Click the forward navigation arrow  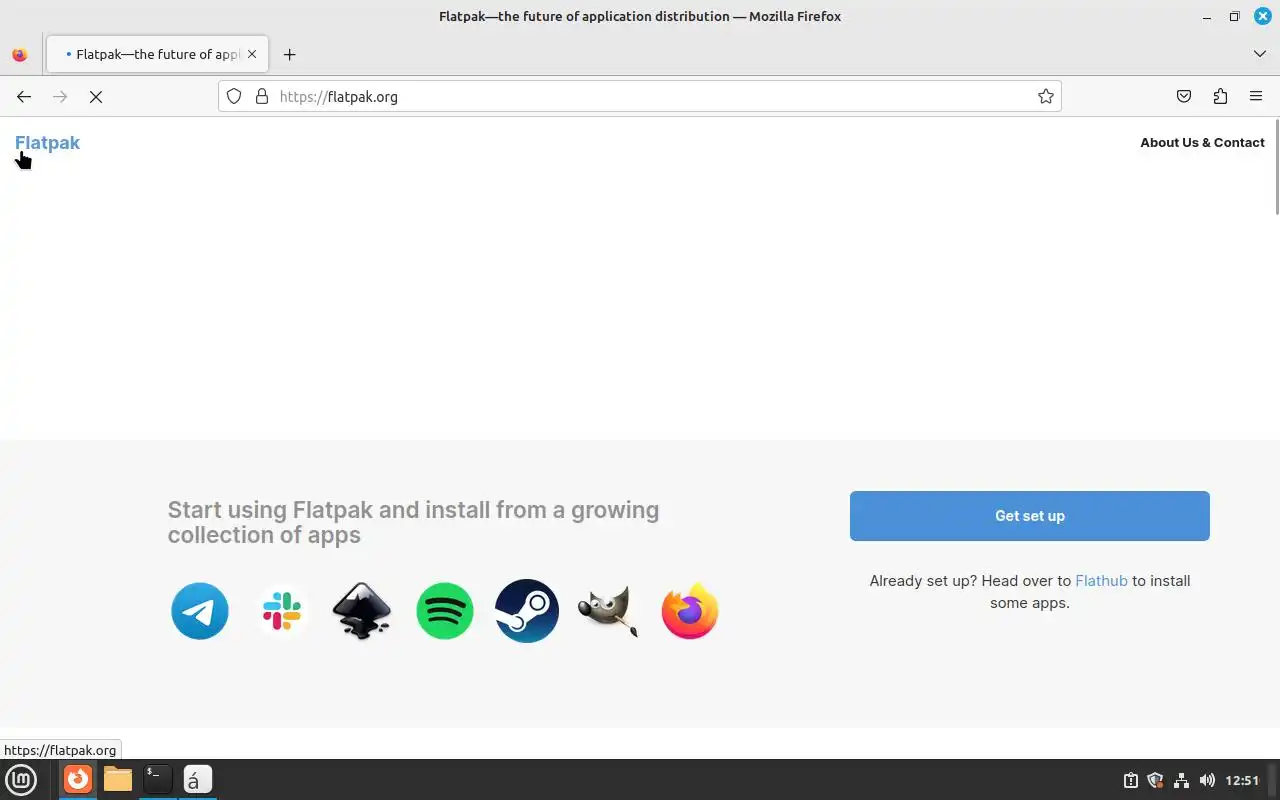tap(60, 96)
